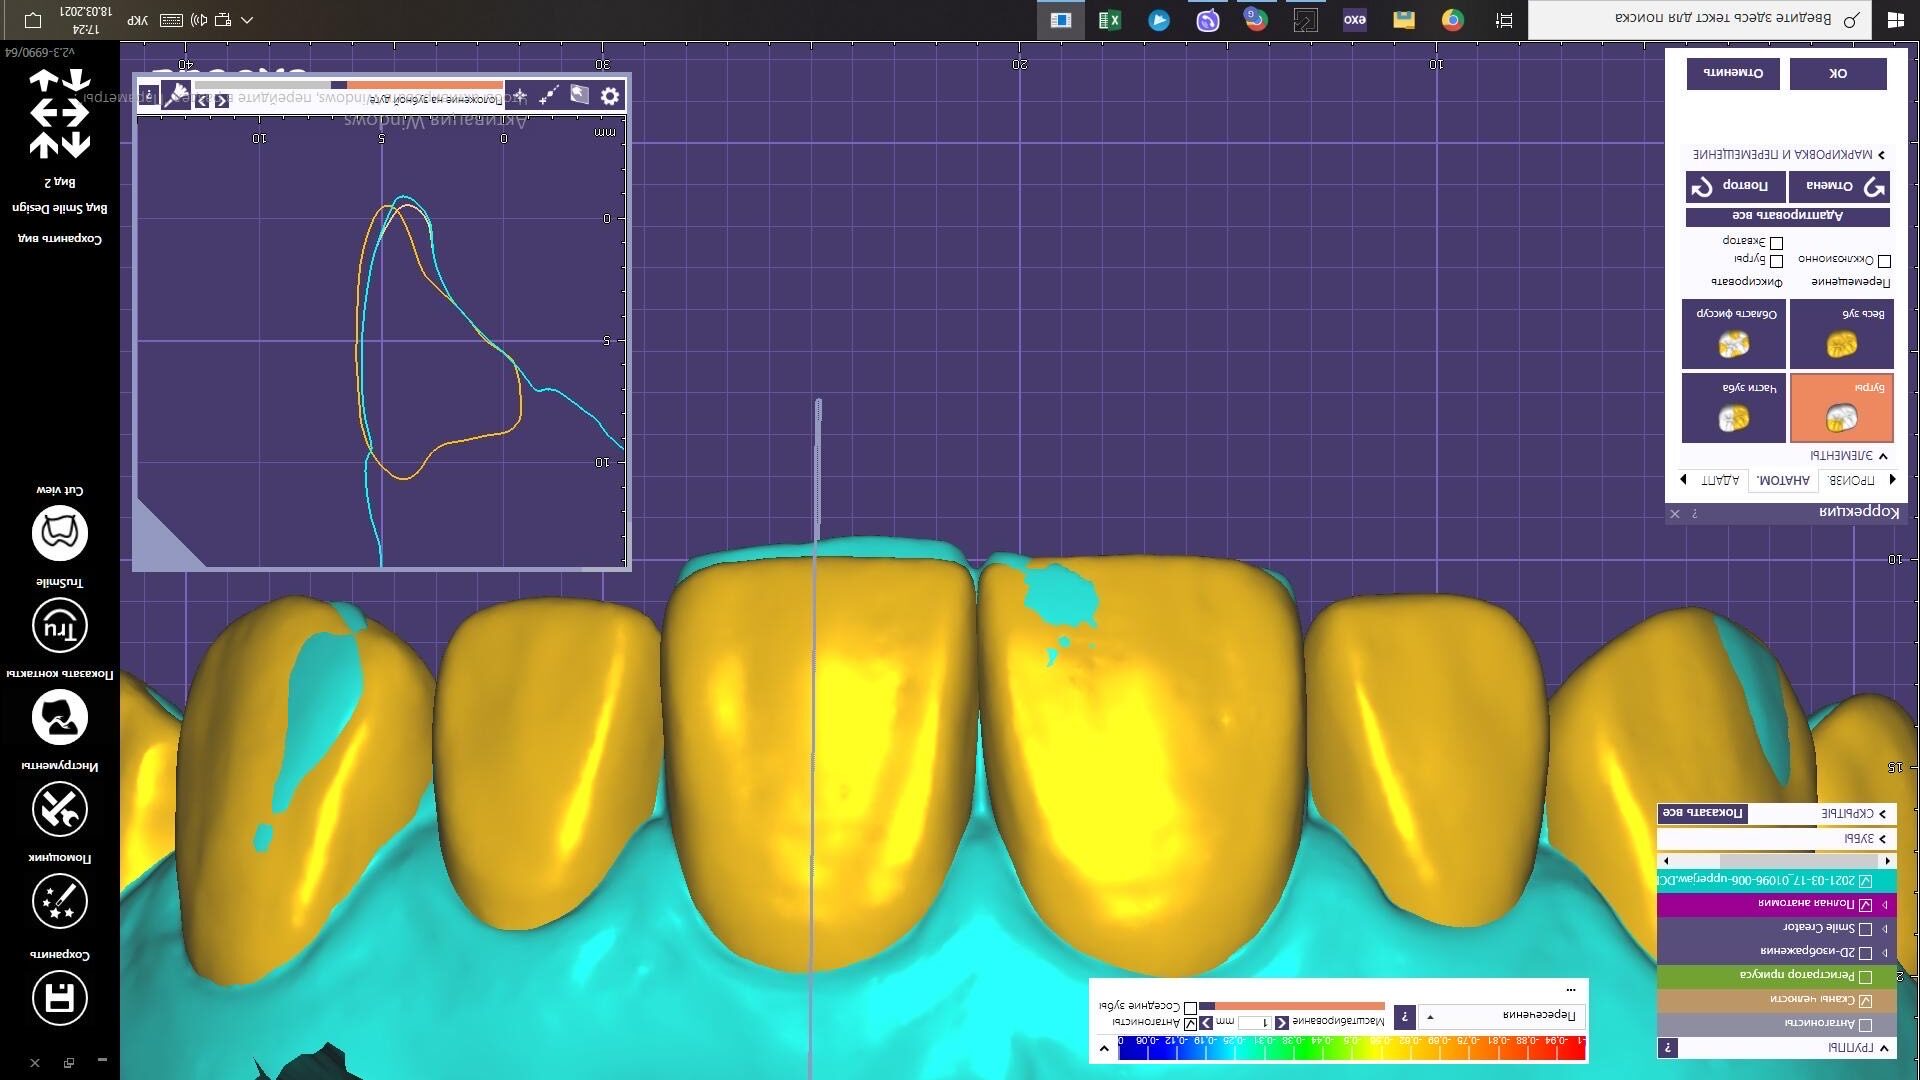The image size is (1920, 1080).
Task: Open cross-section window settings gear
Action: pyautogui.click(x=610, y=96)
